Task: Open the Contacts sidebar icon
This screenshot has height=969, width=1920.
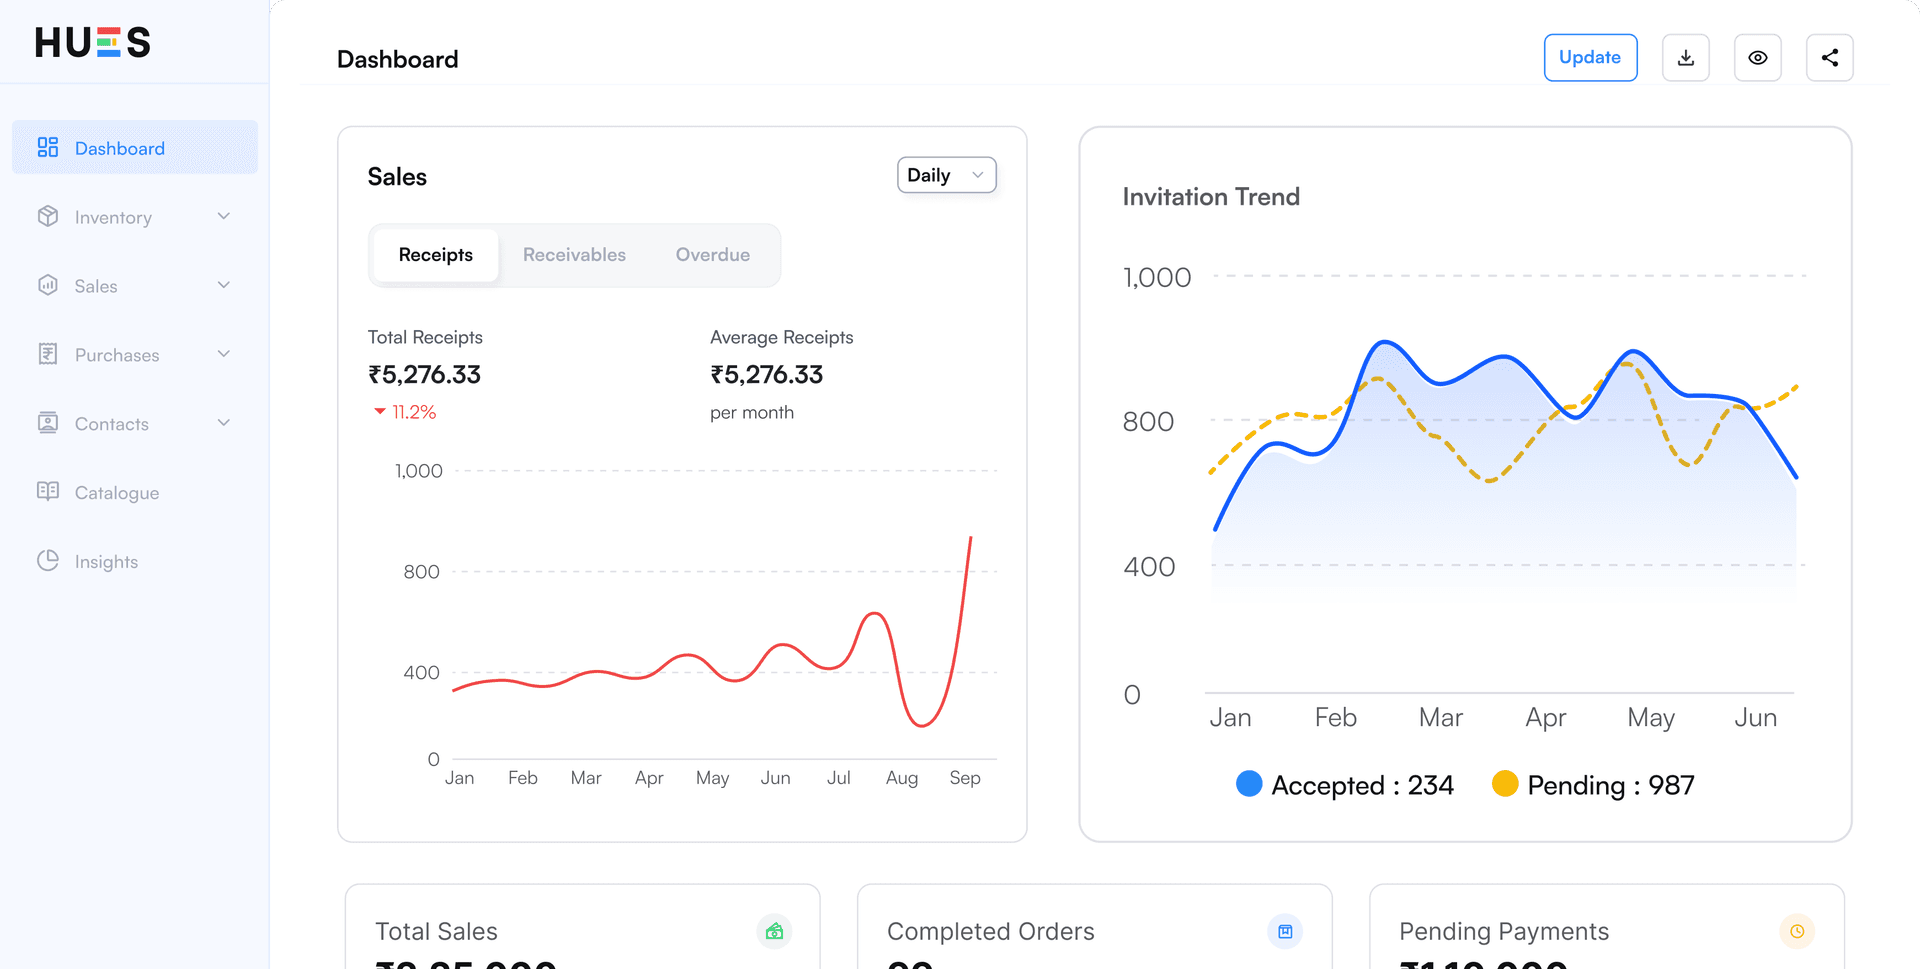Action: coord(47,423)
